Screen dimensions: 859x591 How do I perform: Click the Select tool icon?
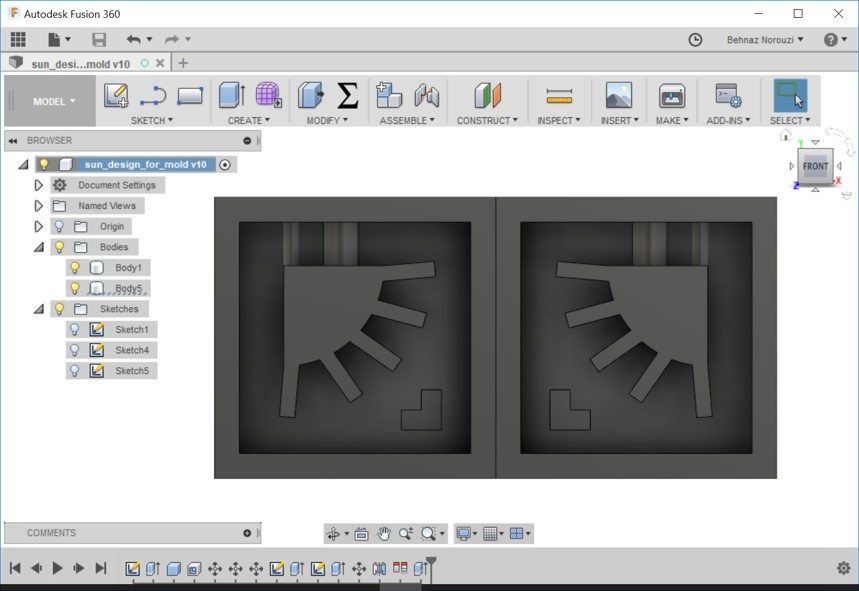(790, 96)
